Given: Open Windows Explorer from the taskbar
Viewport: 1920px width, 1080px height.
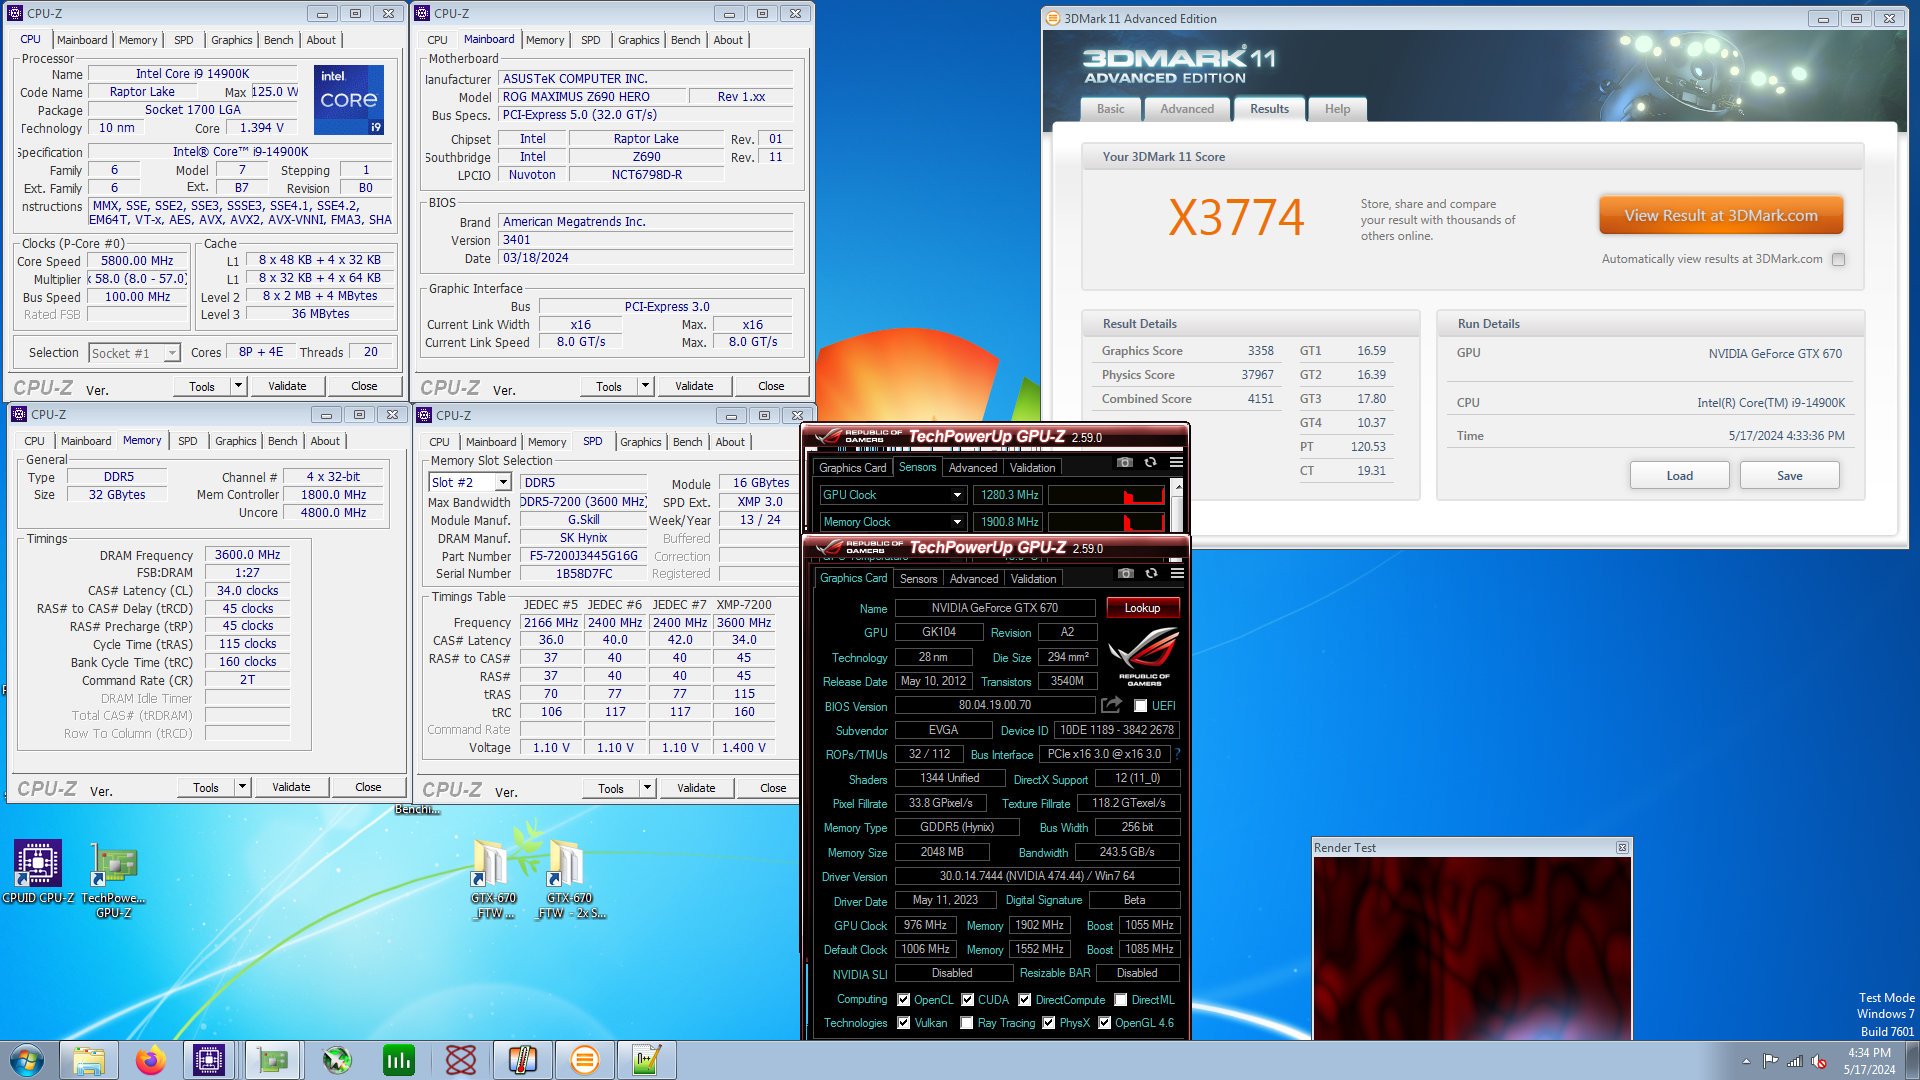Looking at the screenshot, I should click(89, 1060).
